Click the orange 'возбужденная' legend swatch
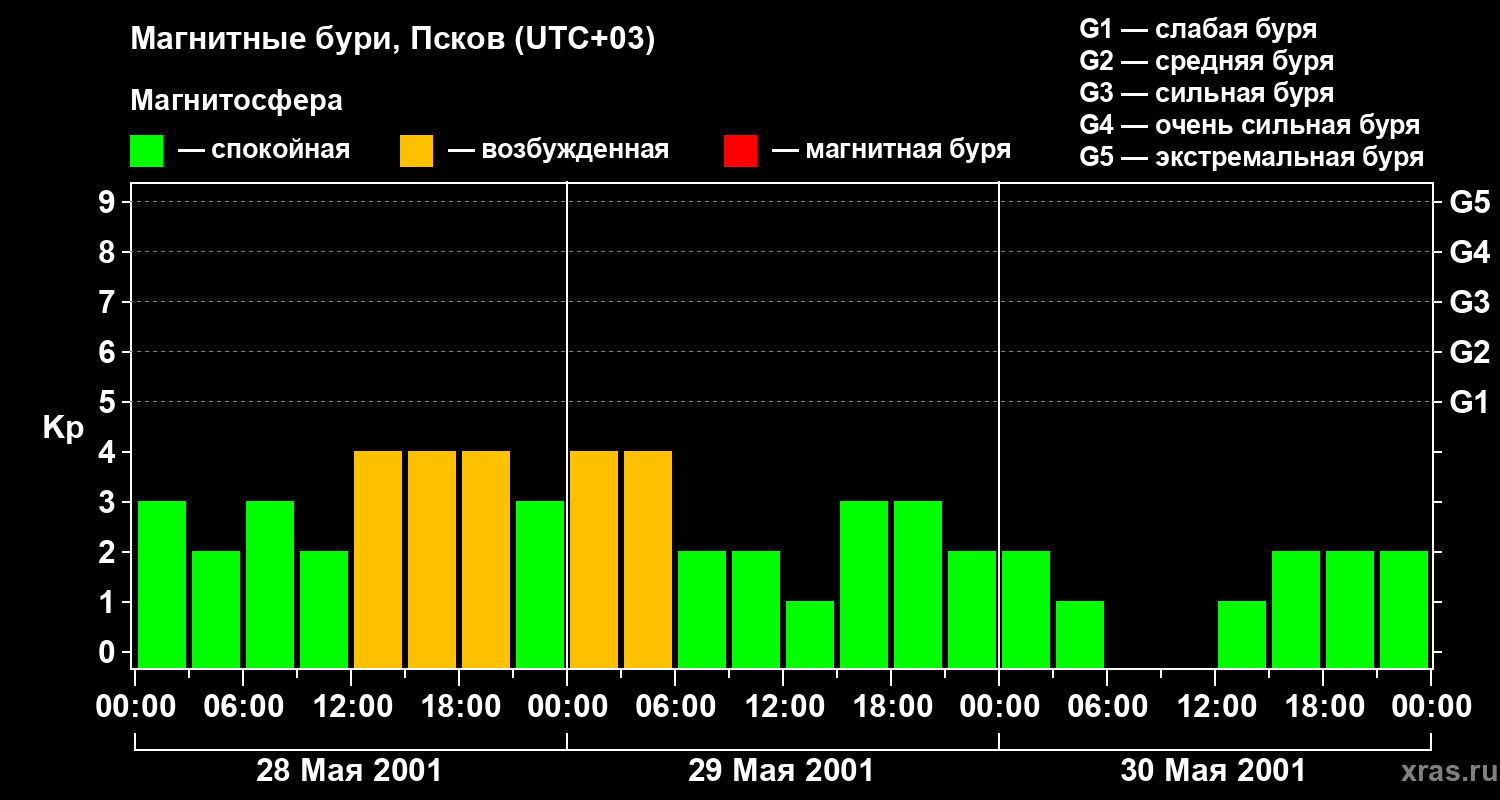The image size is (1500, 800). (x=416, y=151)
